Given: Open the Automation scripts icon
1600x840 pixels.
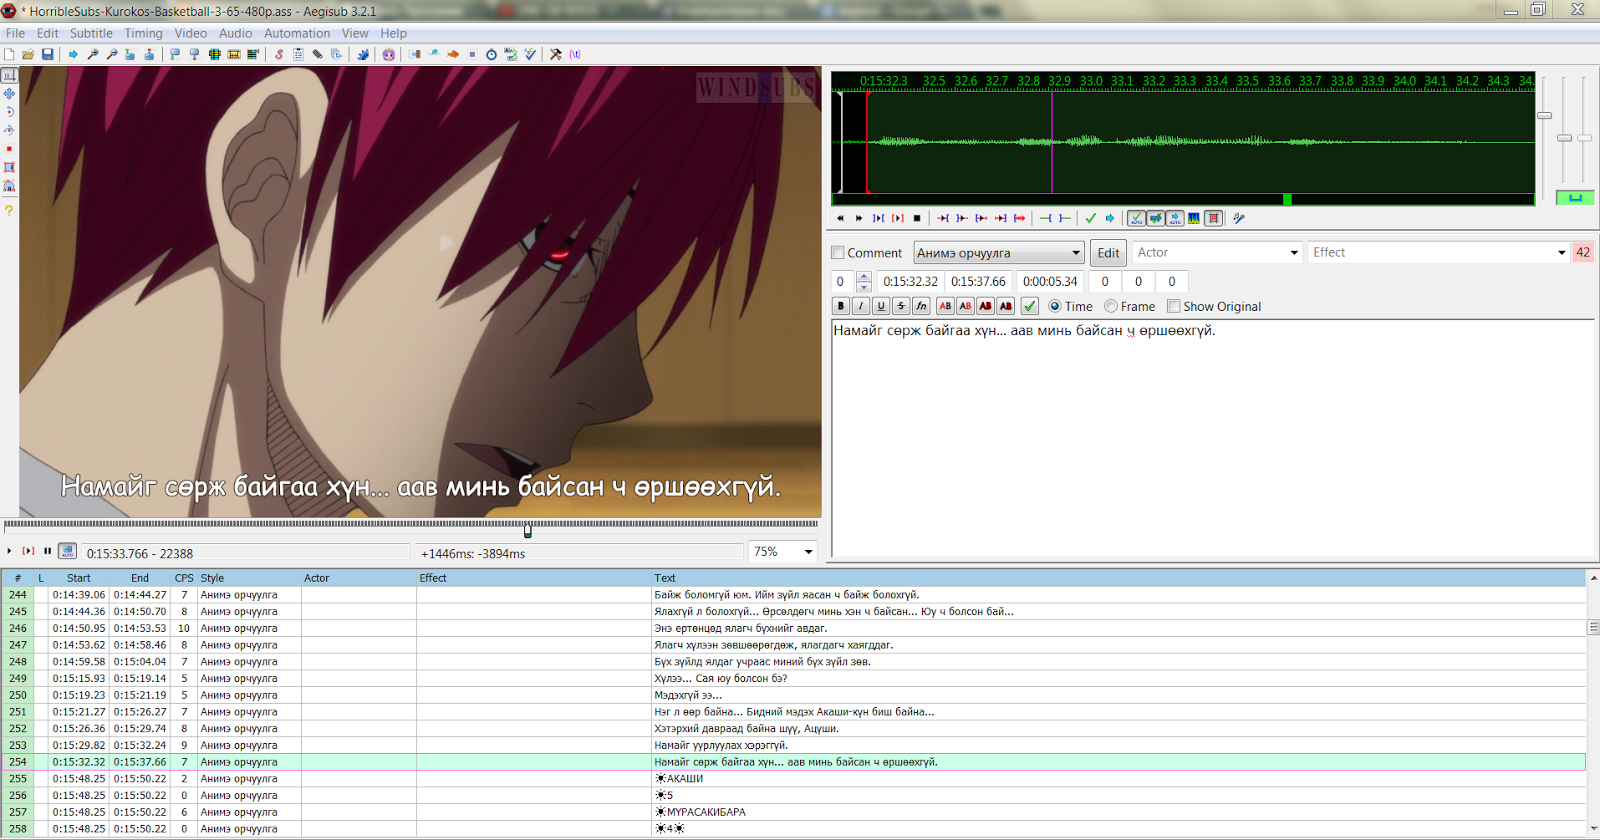Looking at the screenshot, I should point(363,54).
